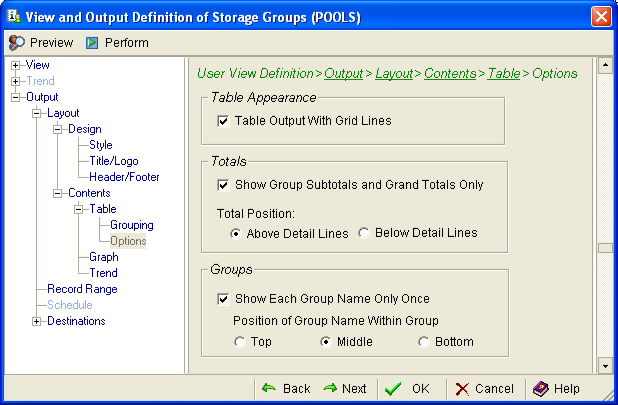Click the green OK checkmark icon
The height and width of the screenshot is (405, 618).
(393, 389)
